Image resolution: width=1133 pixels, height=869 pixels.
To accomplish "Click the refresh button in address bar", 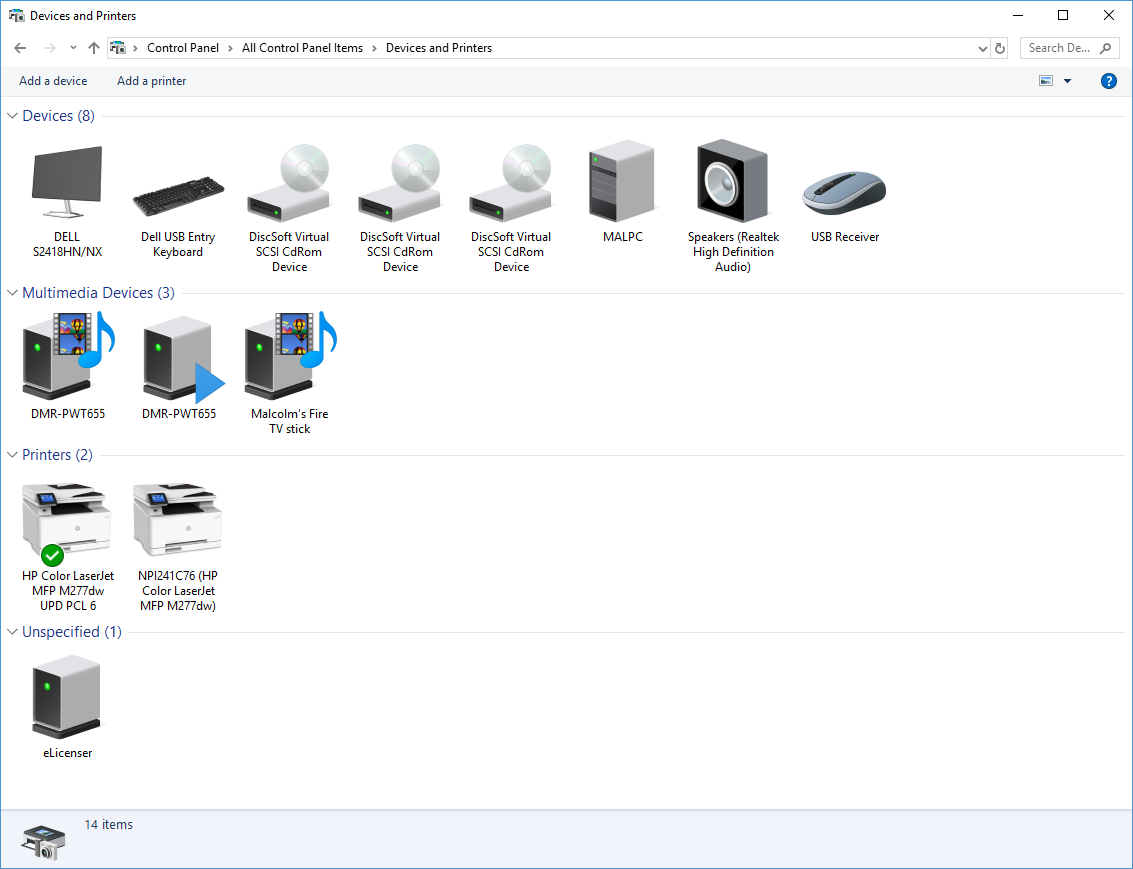I will coord(1000,48).
